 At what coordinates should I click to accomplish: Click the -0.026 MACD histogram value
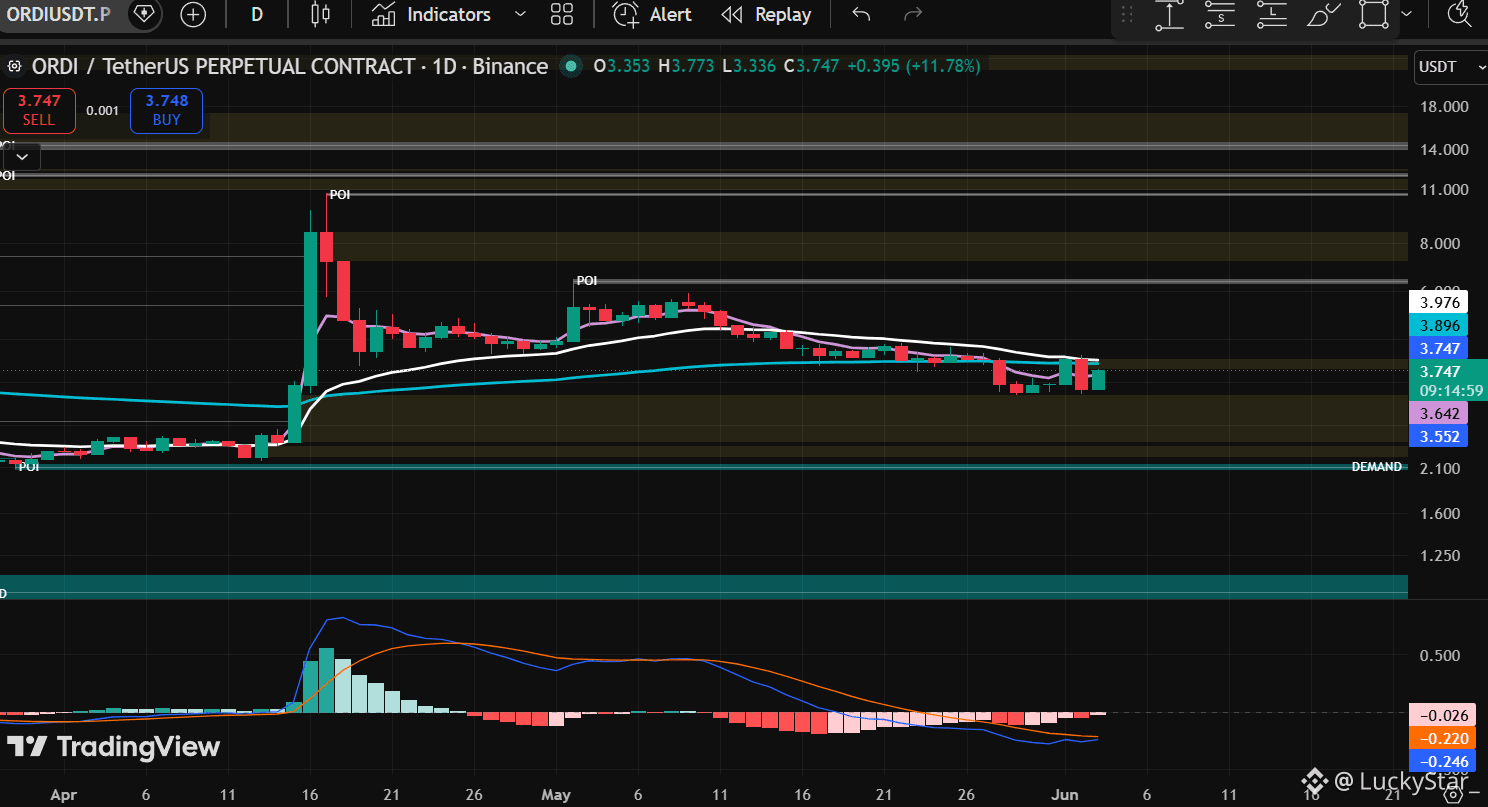tap(1443, 715)
